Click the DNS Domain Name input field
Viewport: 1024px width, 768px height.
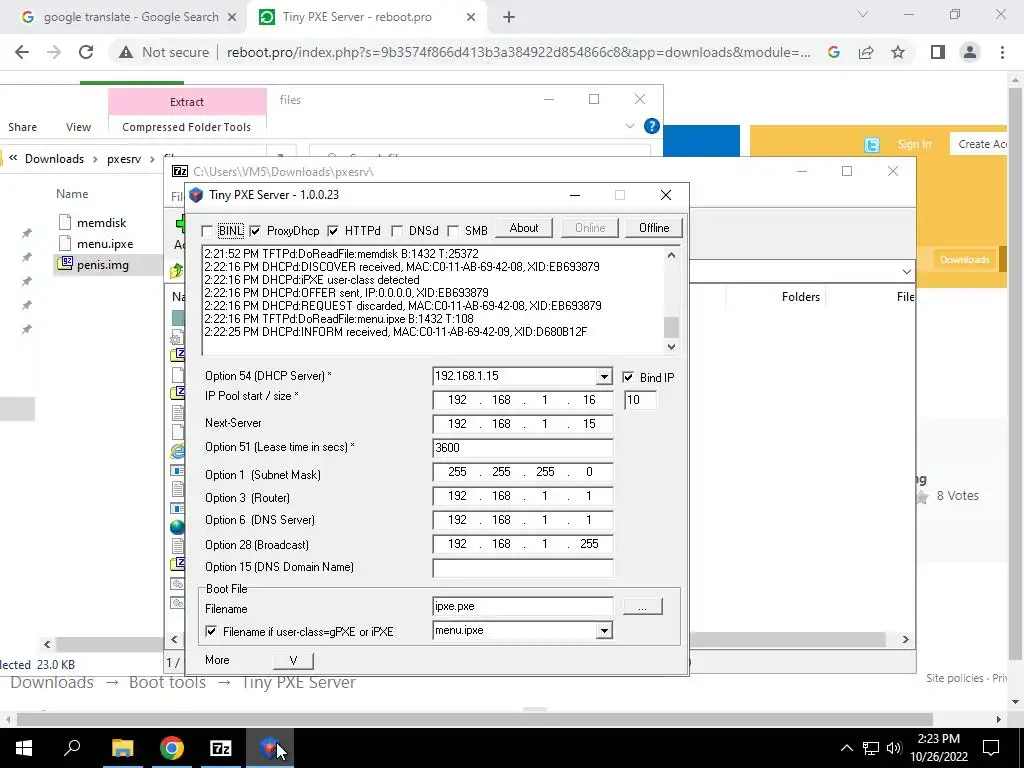[522, 567]
